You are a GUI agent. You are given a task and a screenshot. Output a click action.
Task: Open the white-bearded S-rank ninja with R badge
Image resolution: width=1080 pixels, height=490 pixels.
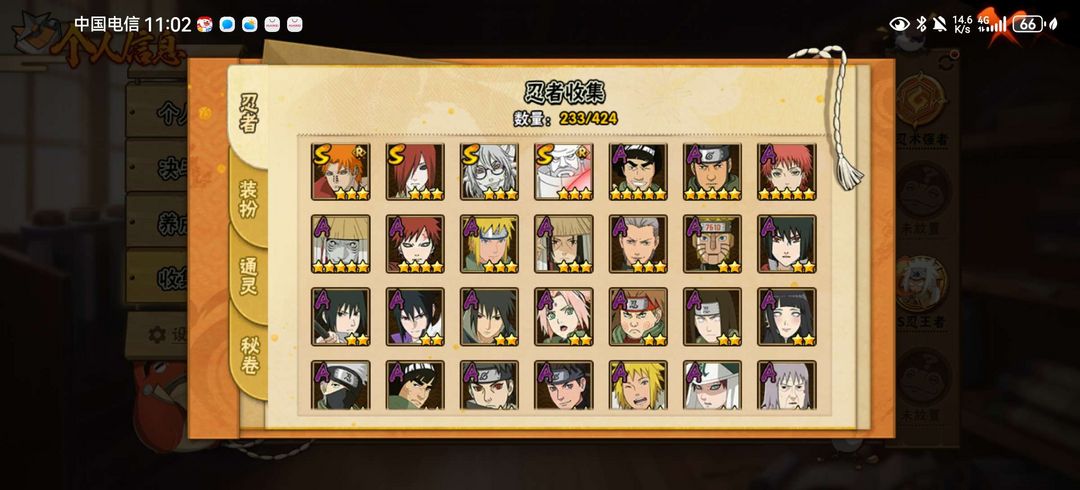(563, 172)
